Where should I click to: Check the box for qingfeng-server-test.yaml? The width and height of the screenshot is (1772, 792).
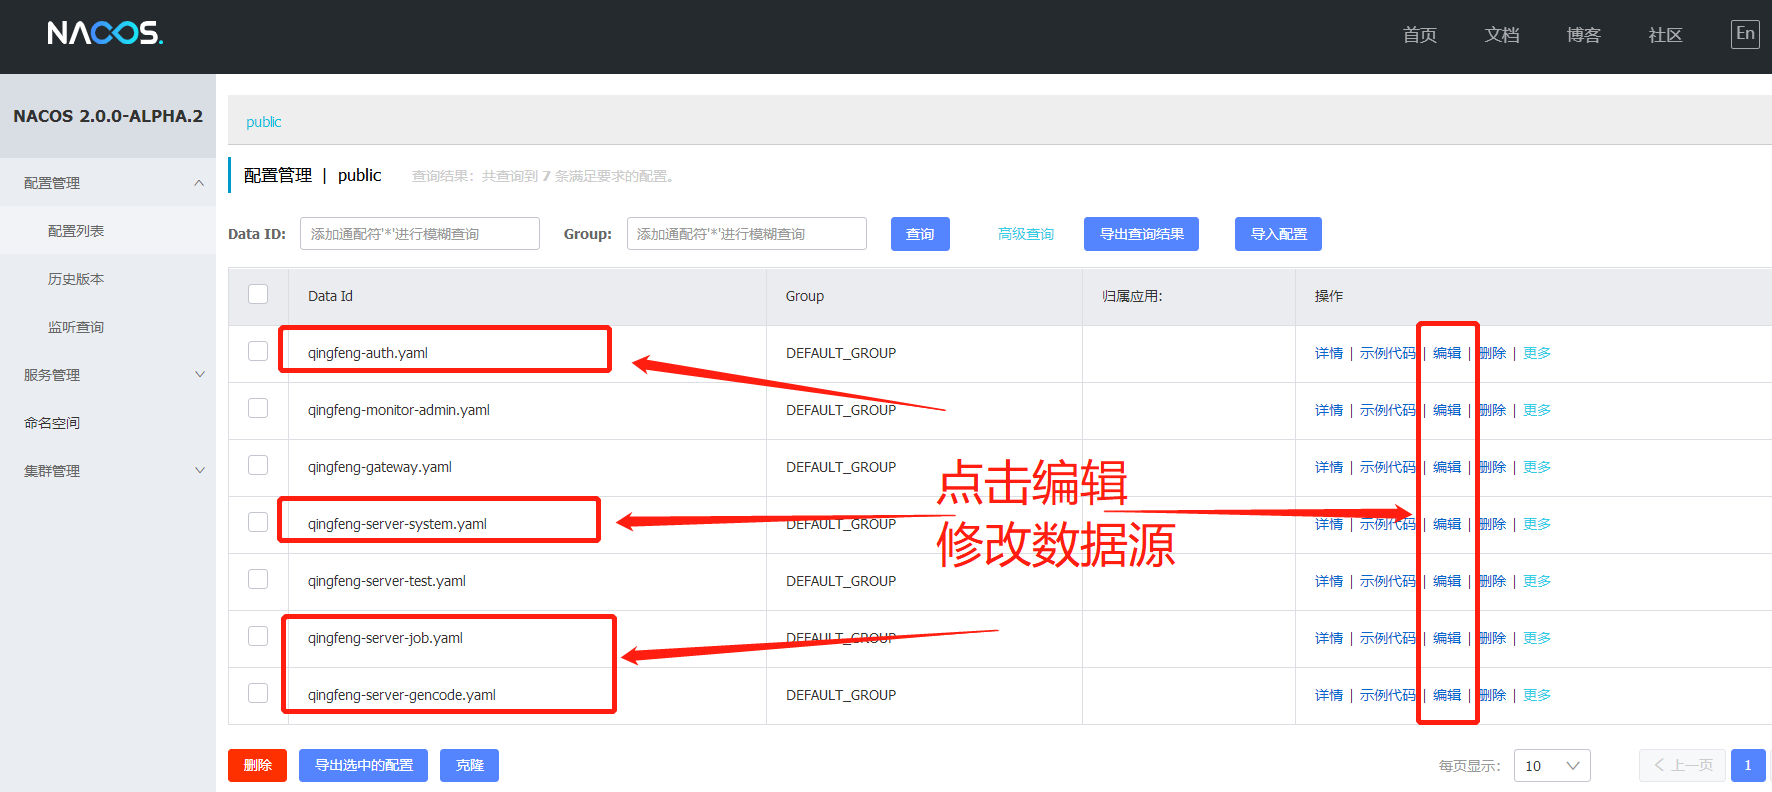point(258,579)
